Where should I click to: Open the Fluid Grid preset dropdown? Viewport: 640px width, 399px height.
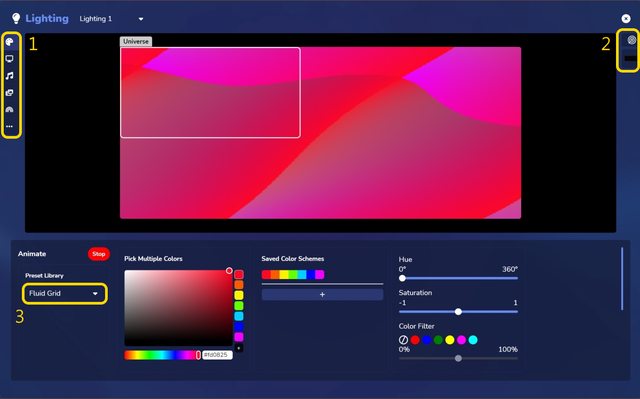pyautogui.click(x=65, y=293)
